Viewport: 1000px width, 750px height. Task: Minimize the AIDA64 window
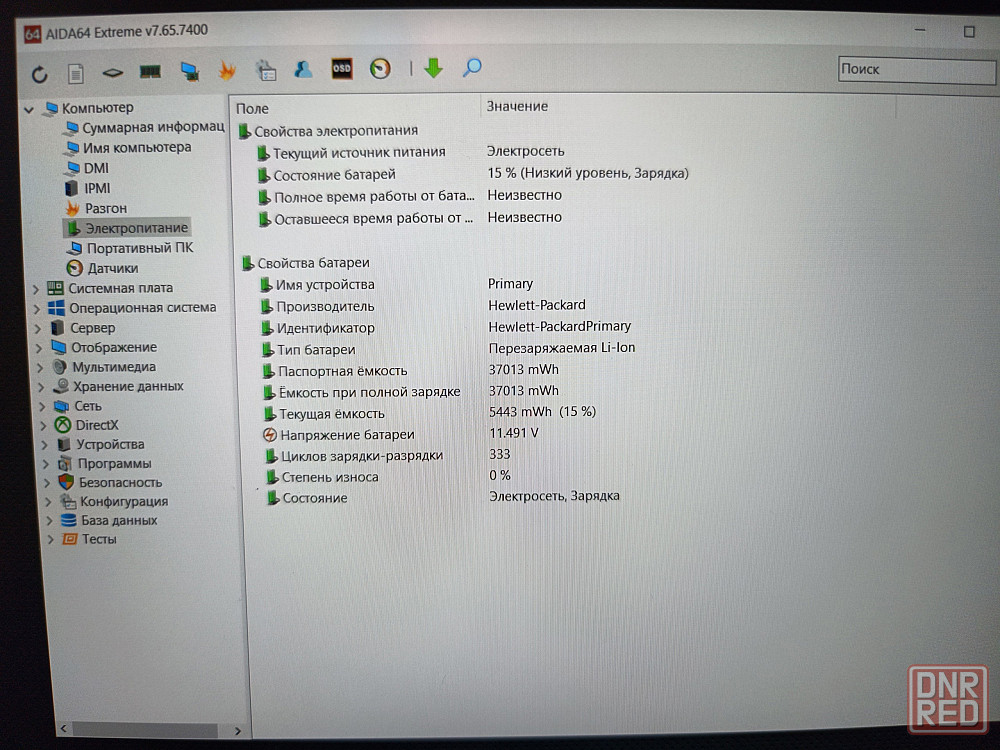pos(920,30)
